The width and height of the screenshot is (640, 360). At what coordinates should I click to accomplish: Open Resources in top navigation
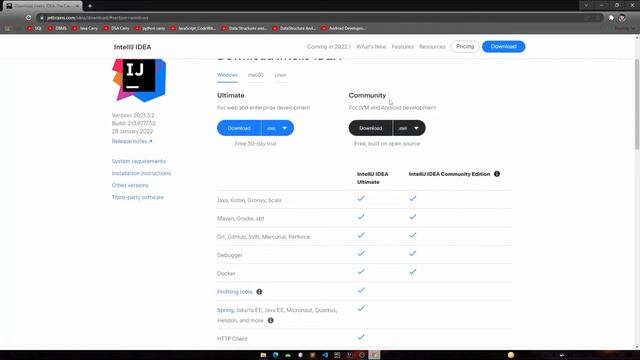[x=432, y=47]
